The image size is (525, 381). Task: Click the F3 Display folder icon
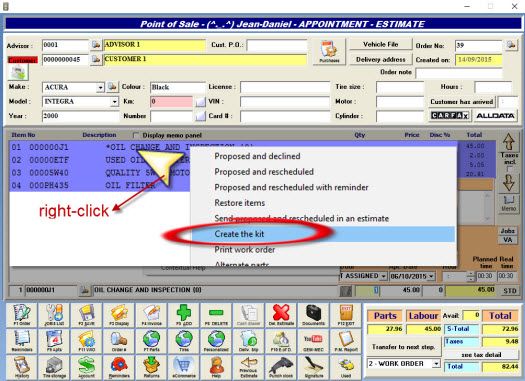119,315
